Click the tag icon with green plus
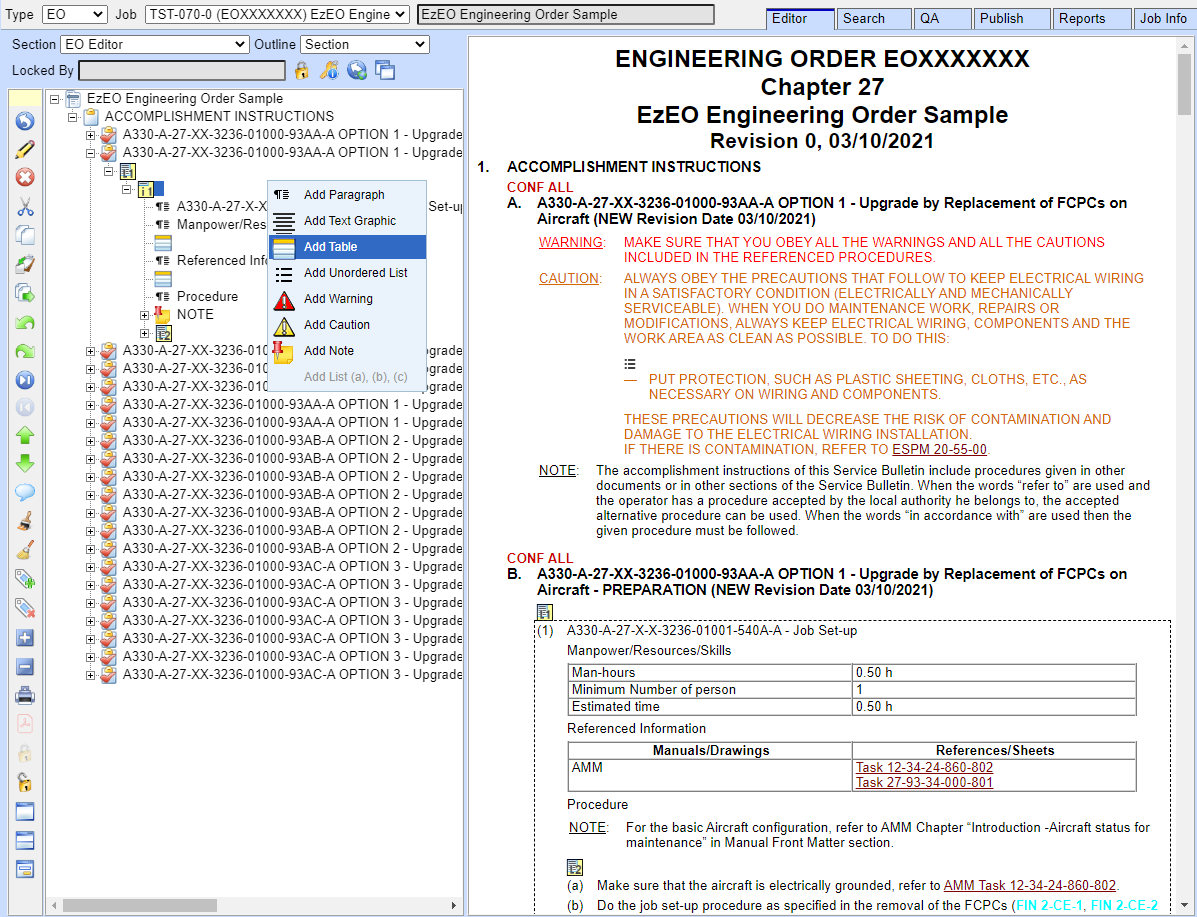This screenshot has height=917, width=1197. [x=25, y=580]
